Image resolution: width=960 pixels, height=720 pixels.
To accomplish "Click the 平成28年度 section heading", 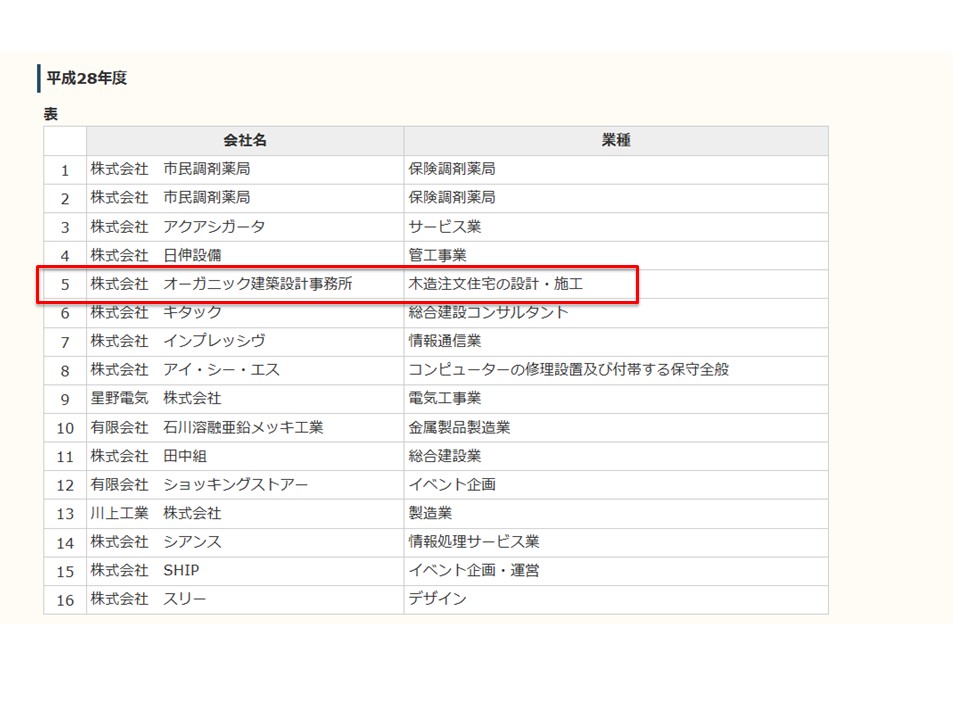I will point(87,78).
